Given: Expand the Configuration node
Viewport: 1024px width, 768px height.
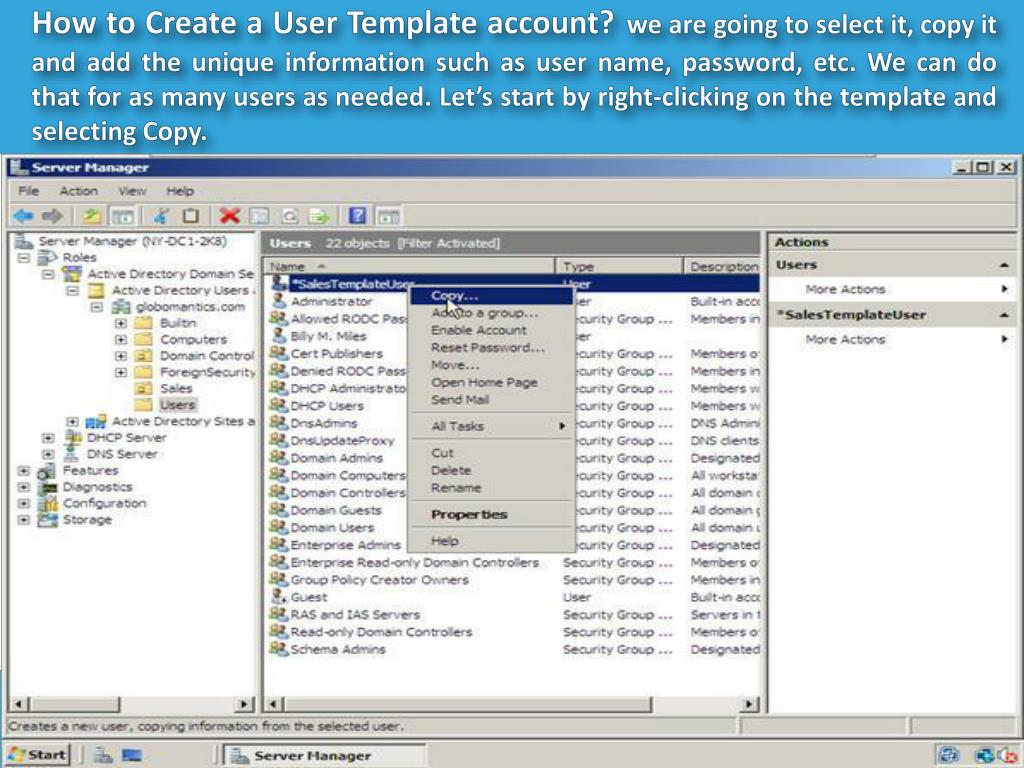Looking at the screenshot, I should point(24,504).
